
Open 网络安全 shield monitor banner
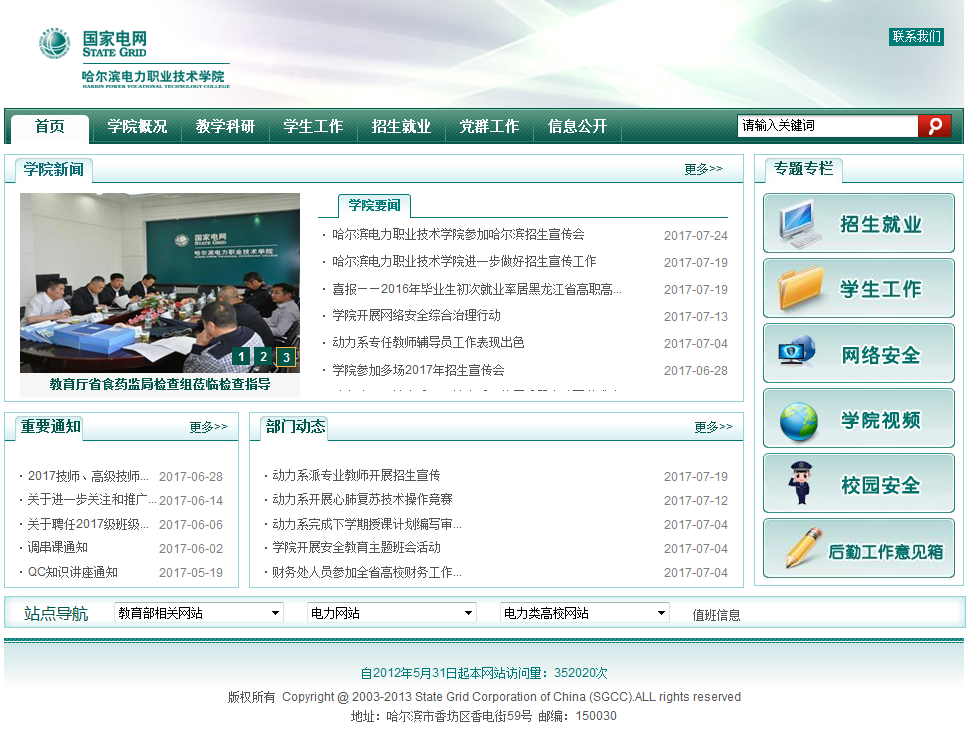tap(858, 354)
